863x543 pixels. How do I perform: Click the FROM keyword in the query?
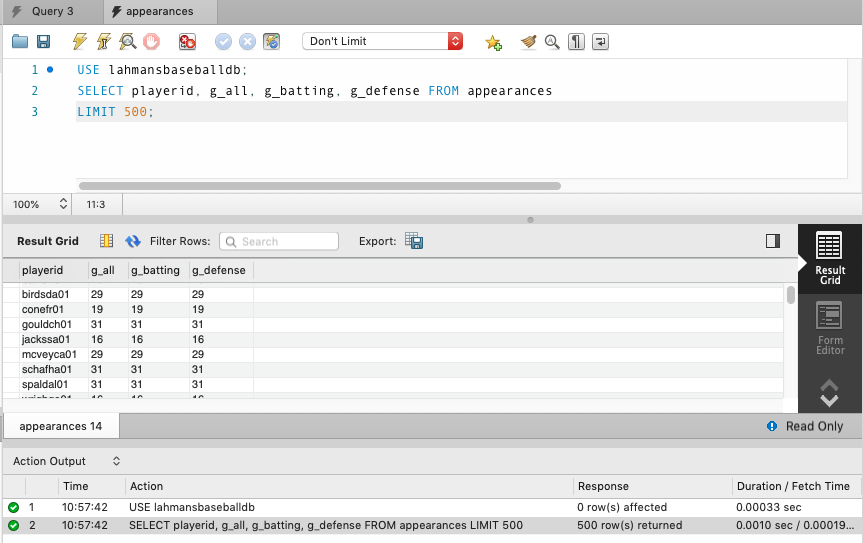(x=444, y=91)
